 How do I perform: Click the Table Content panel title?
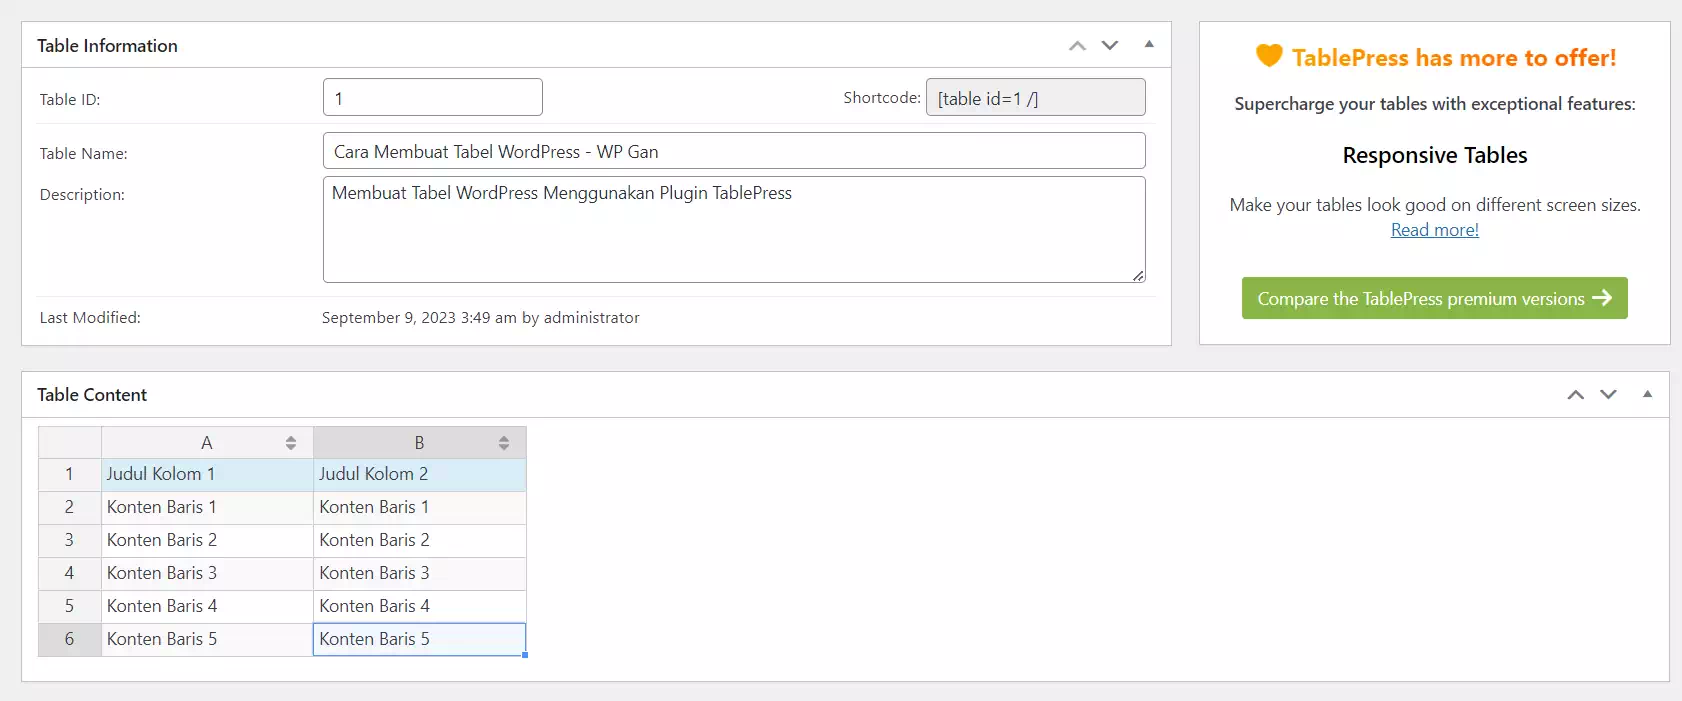[92, 395]
